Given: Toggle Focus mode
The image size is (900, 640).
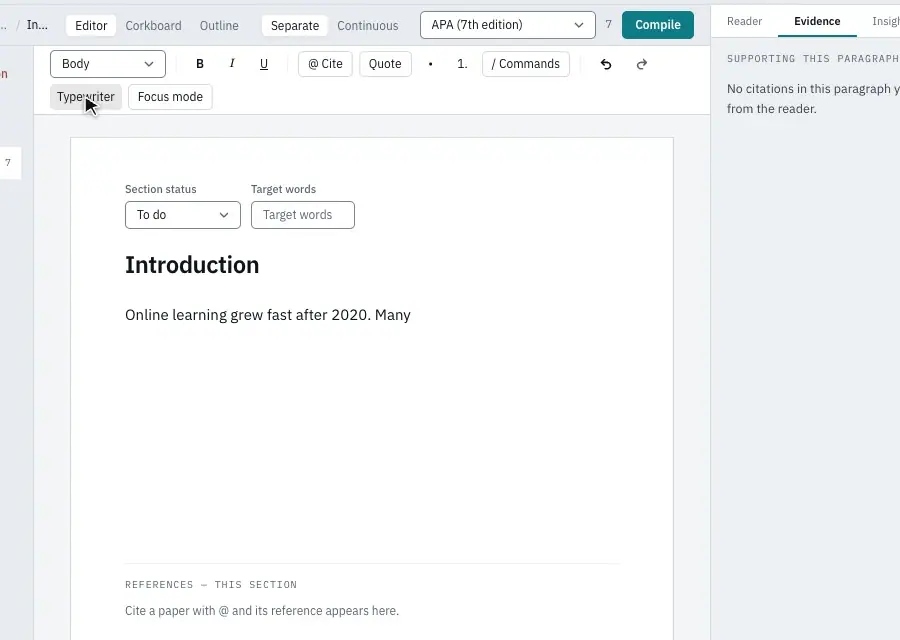Looking at the screenshot, I should (170, 96).
